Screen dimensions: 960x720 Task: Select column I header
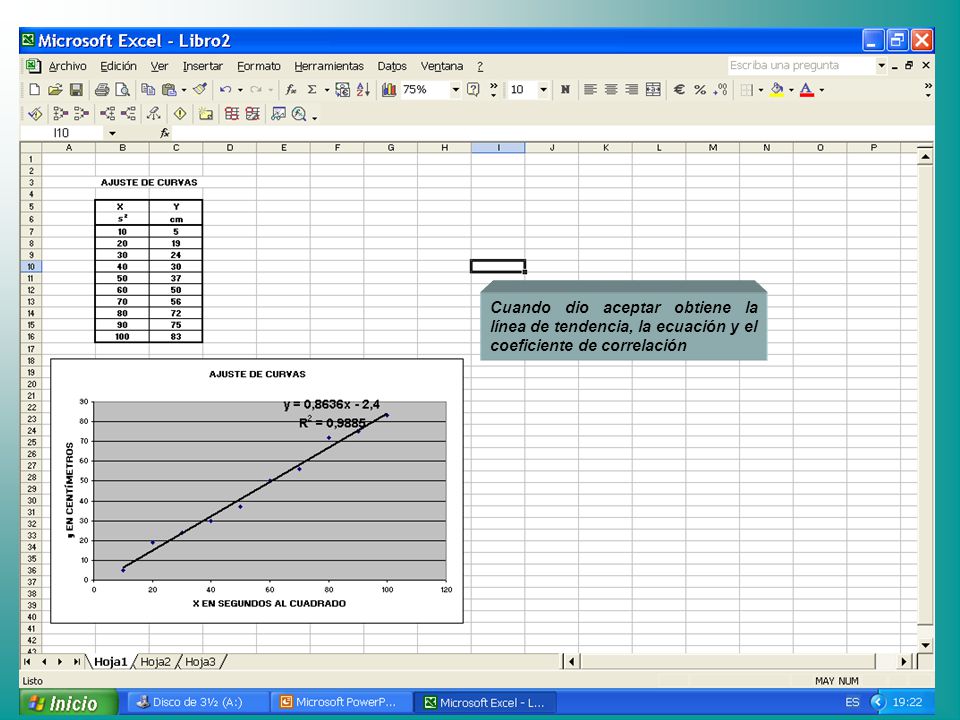498,148
